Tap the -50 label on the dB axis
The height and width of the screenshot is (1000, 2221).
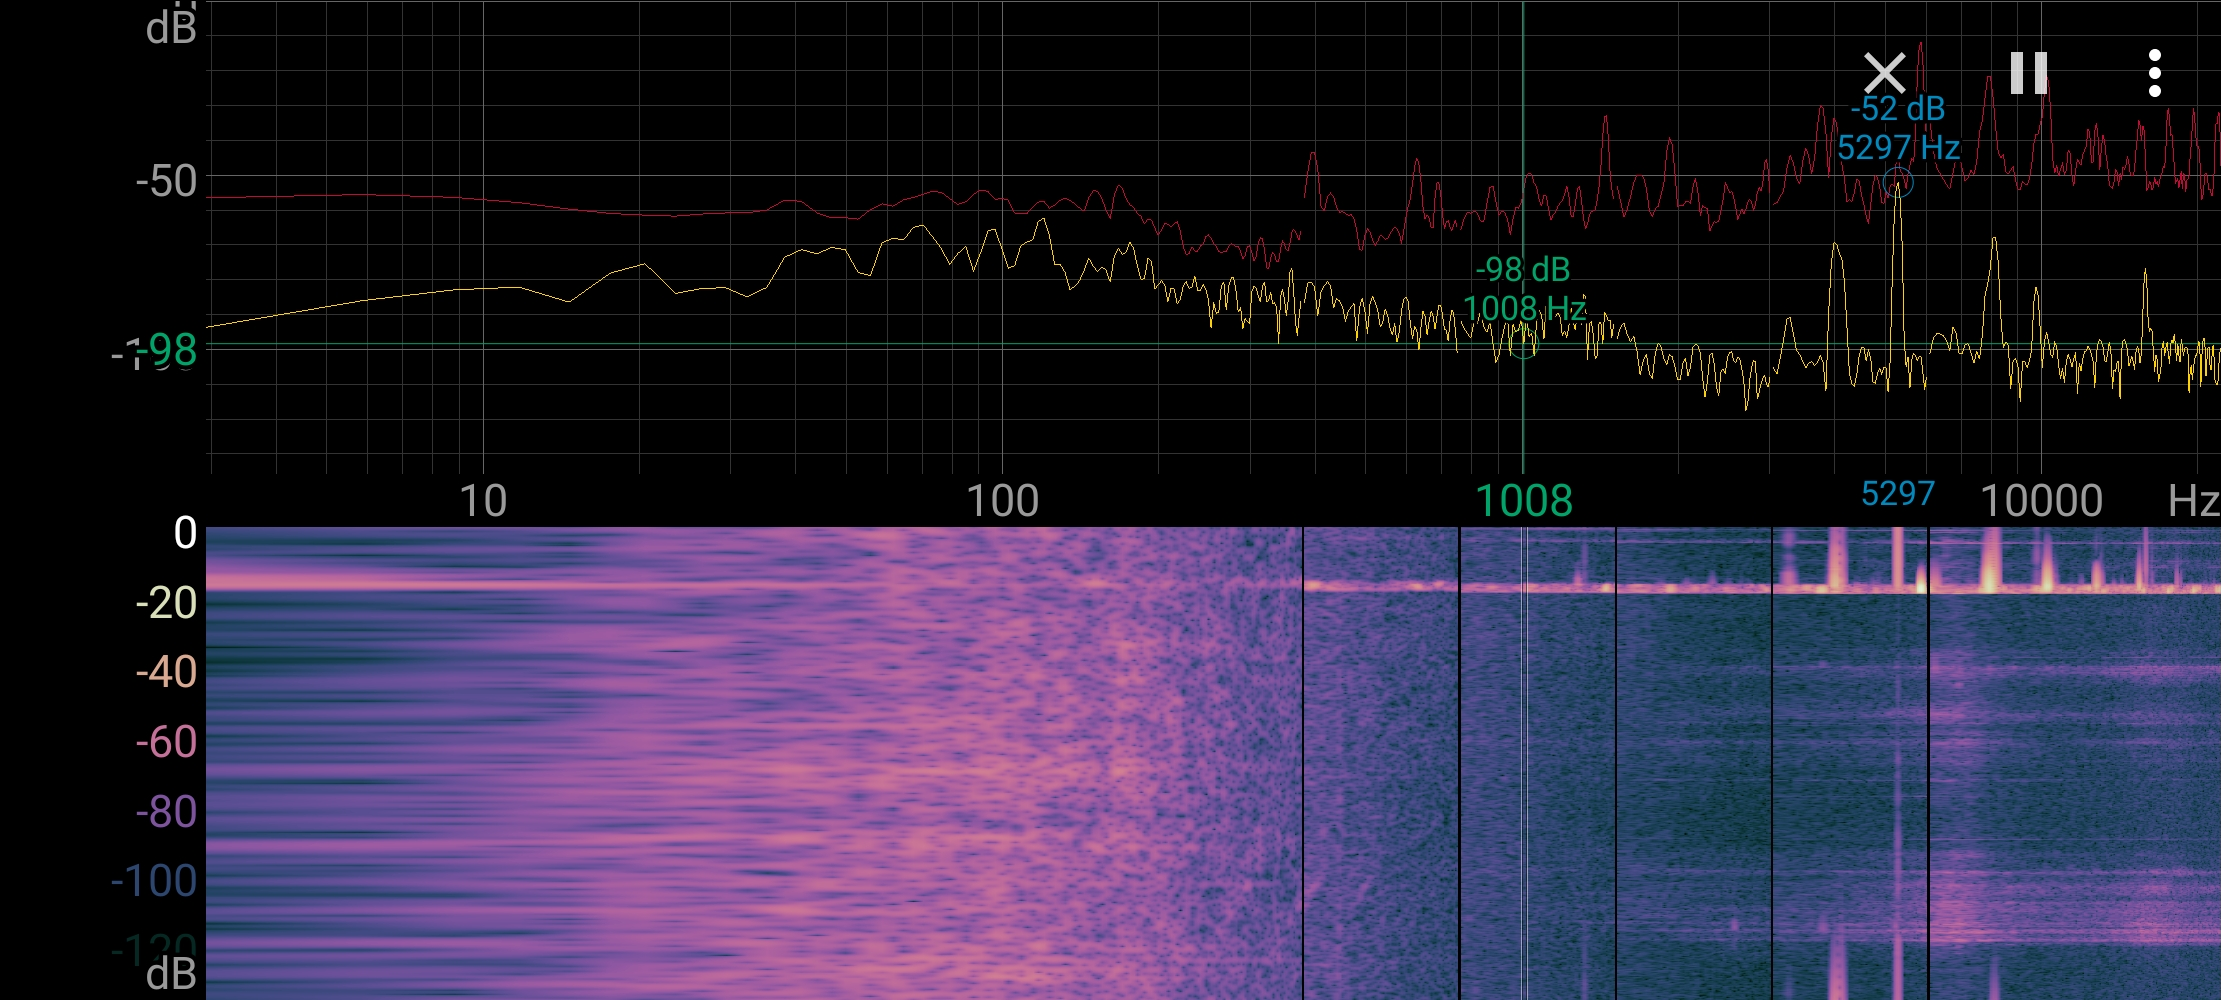[166, 182]
